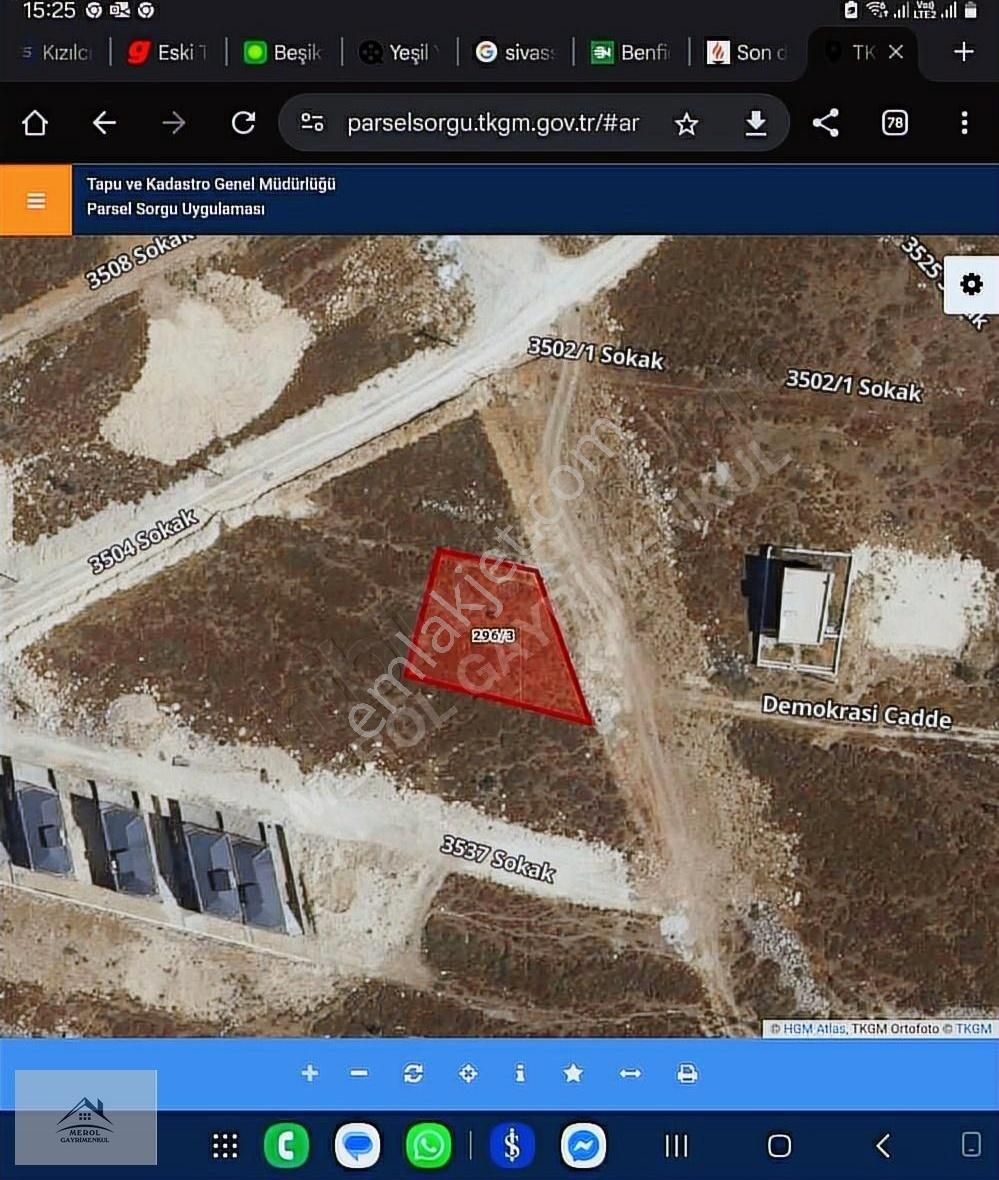This screenshot has width=999, height=1180.
Task: Open a new browser tab
Action: tap(963, 52)
